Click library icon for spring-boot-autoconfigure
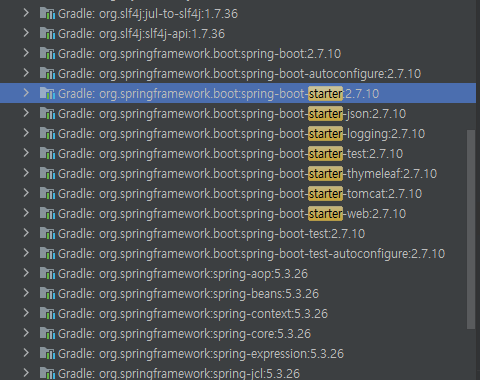 pyautogui.click(x=47, y=74)
